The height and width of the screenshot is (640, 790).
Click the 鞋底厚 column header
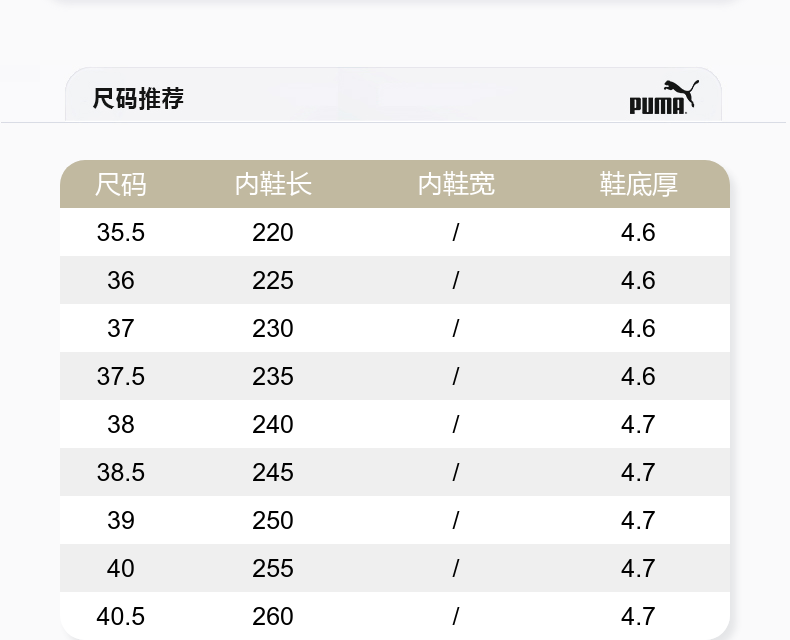[638, 185]
